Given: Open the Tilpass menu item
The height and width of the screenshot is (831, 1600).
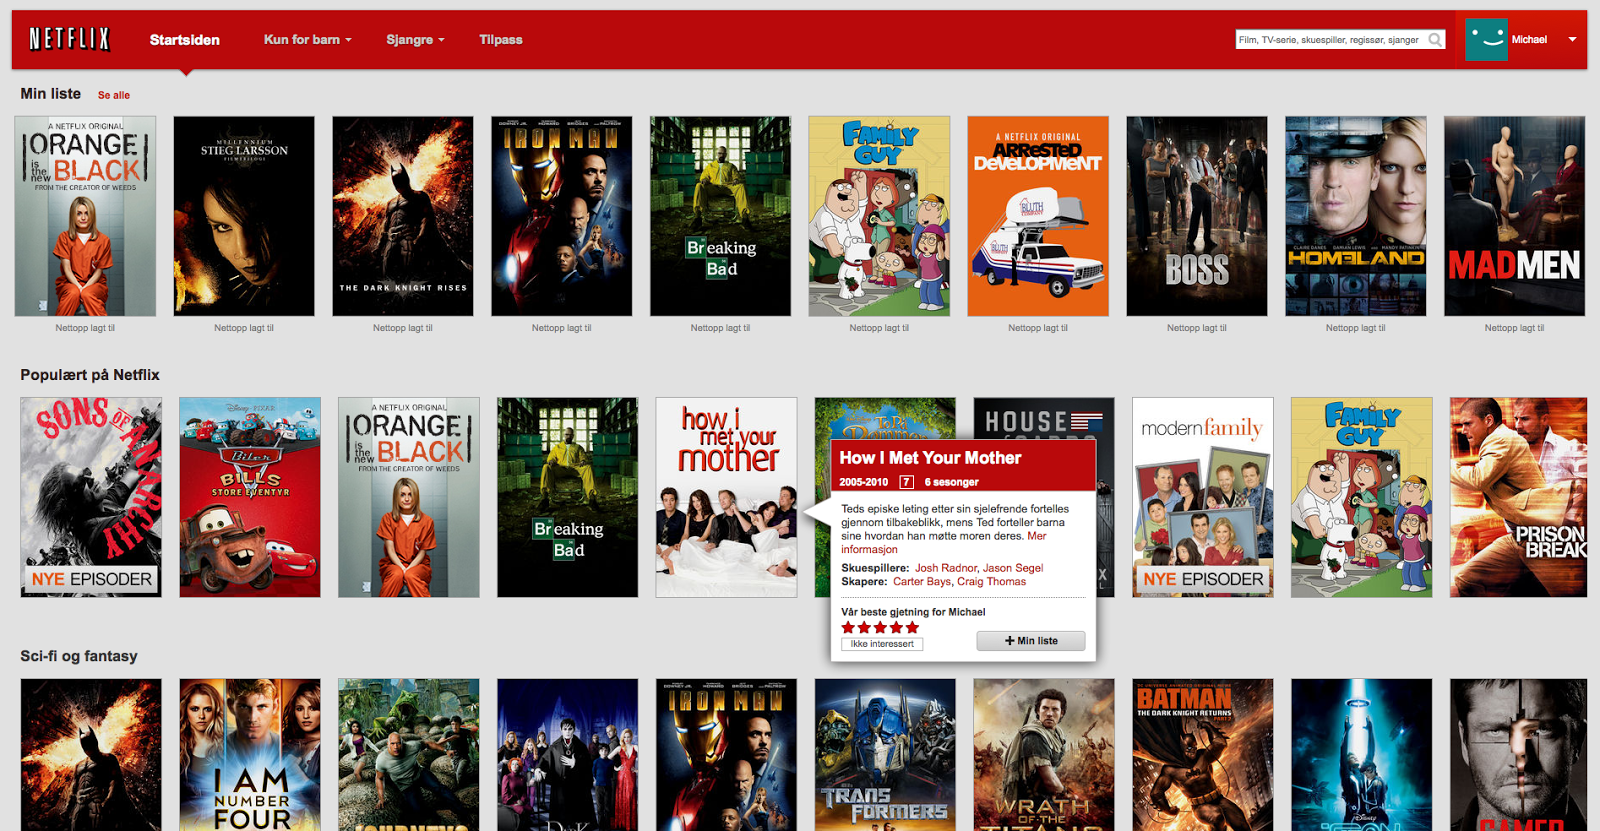Looking at the screenshot, I should 501,40.
